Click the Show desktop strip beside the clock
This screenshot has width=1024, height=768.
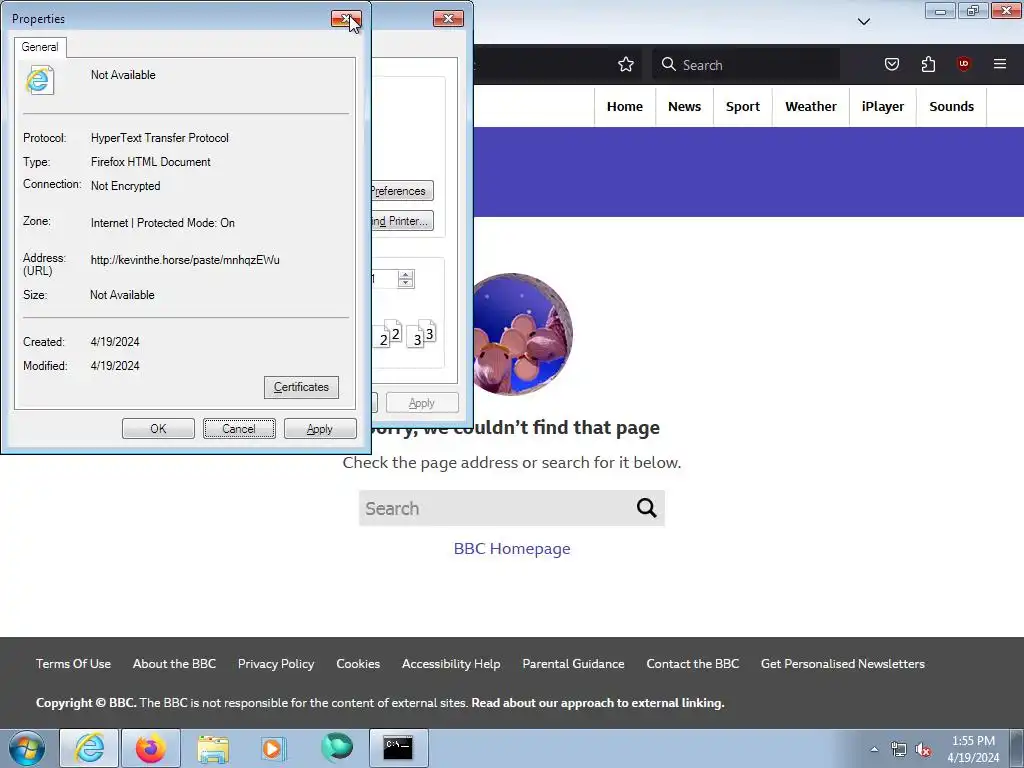tap(1017, 748)
